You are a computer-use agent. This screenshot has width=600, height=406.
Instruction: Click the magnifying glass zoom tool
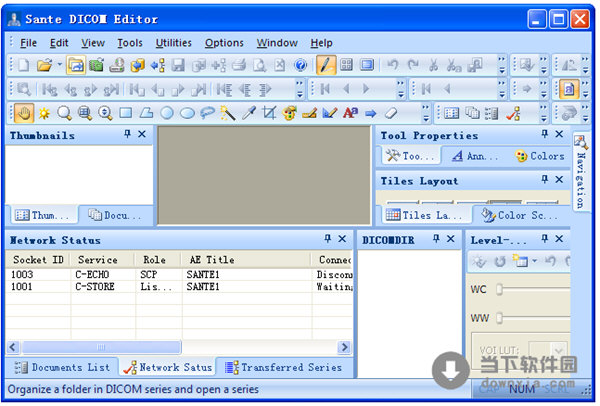pos(65,113)
